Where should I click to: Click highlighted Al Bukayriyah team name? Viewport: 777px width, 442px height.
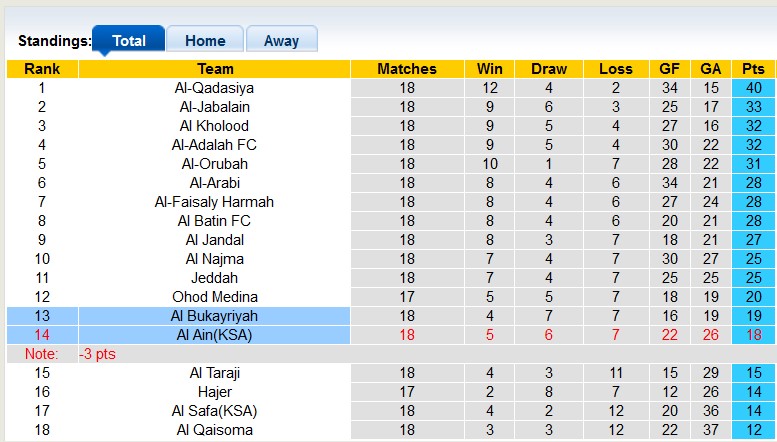(x=214, y=316)
